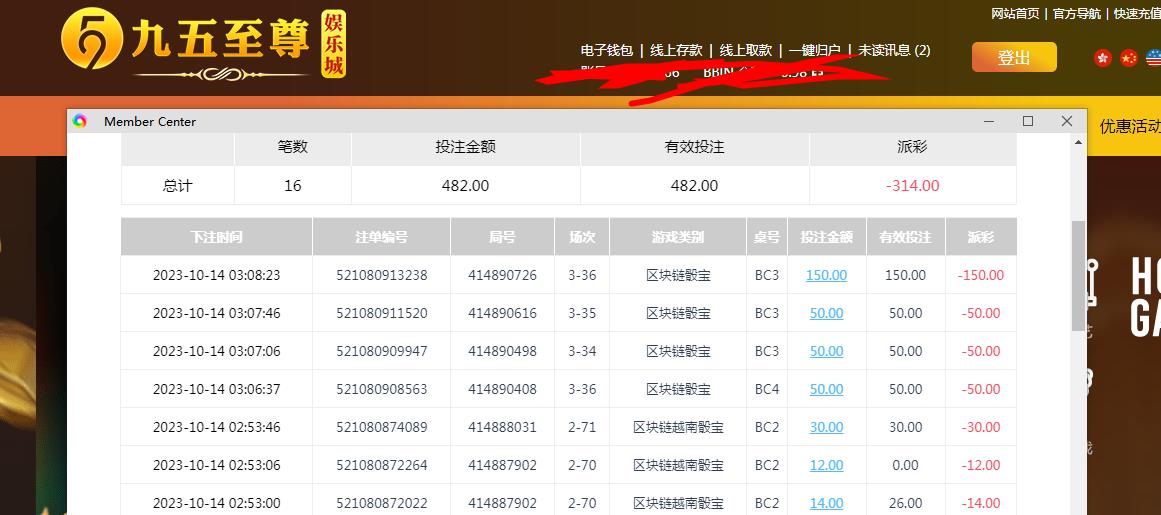Open the 150.00 bet amount link

[826, 275]
